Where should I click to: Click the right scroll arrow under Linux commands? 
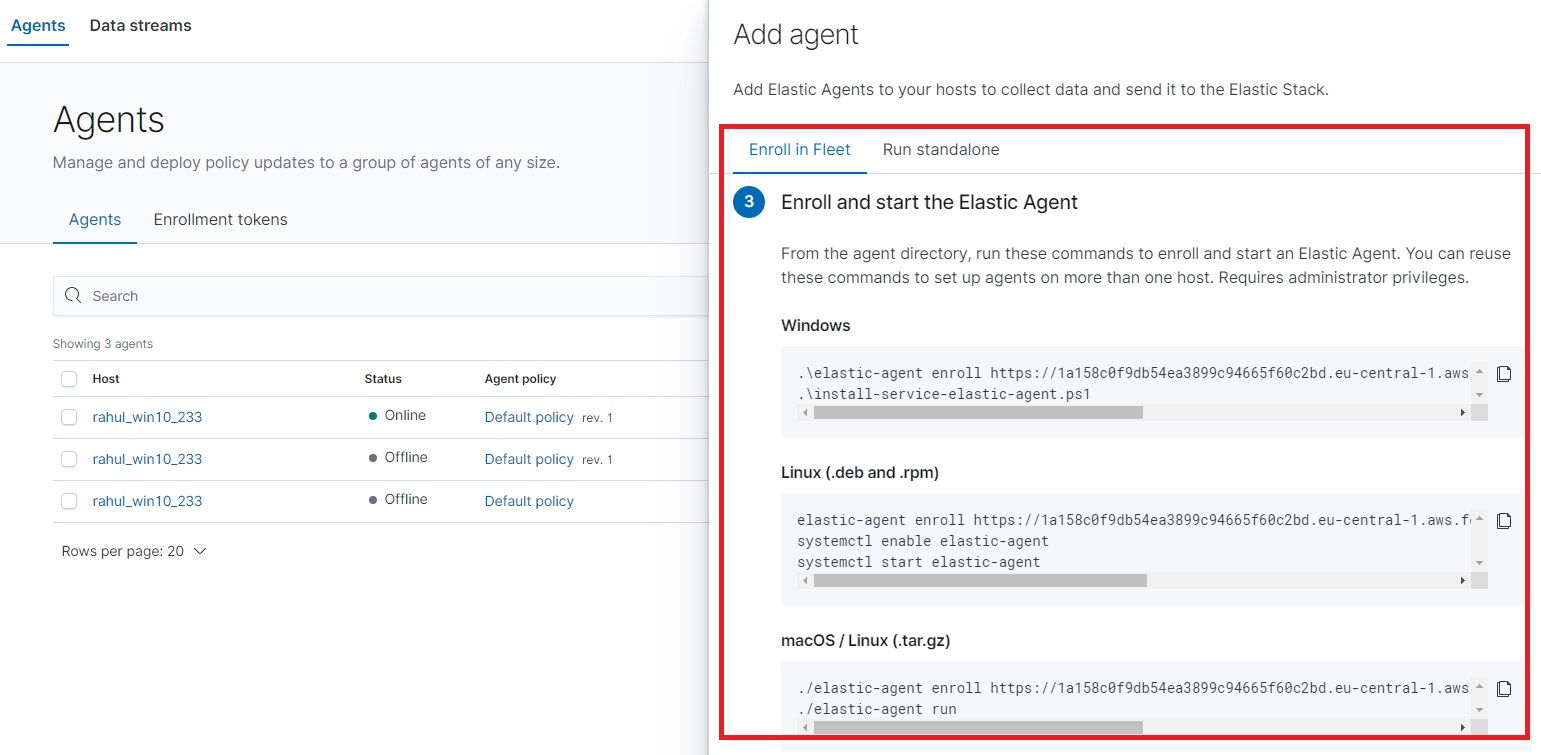tap(1463, 580)
